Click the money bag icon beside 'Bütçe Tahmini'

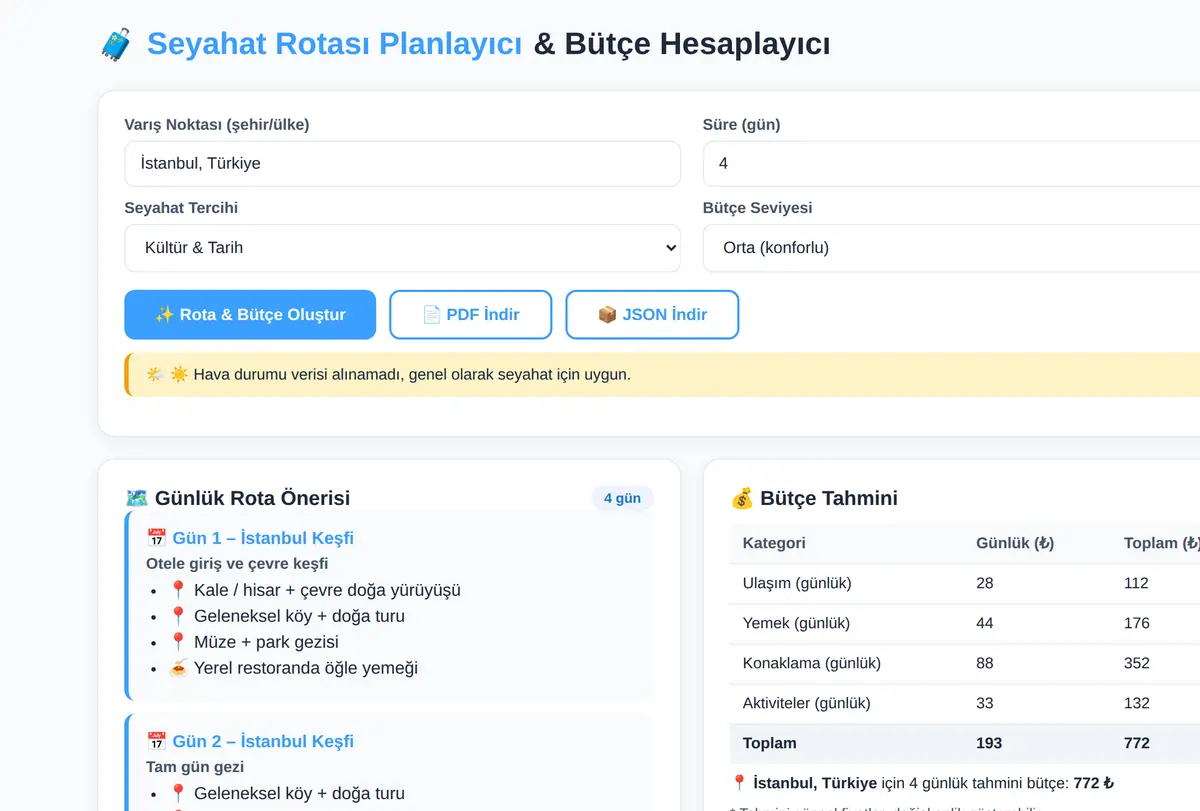point(742,498)
